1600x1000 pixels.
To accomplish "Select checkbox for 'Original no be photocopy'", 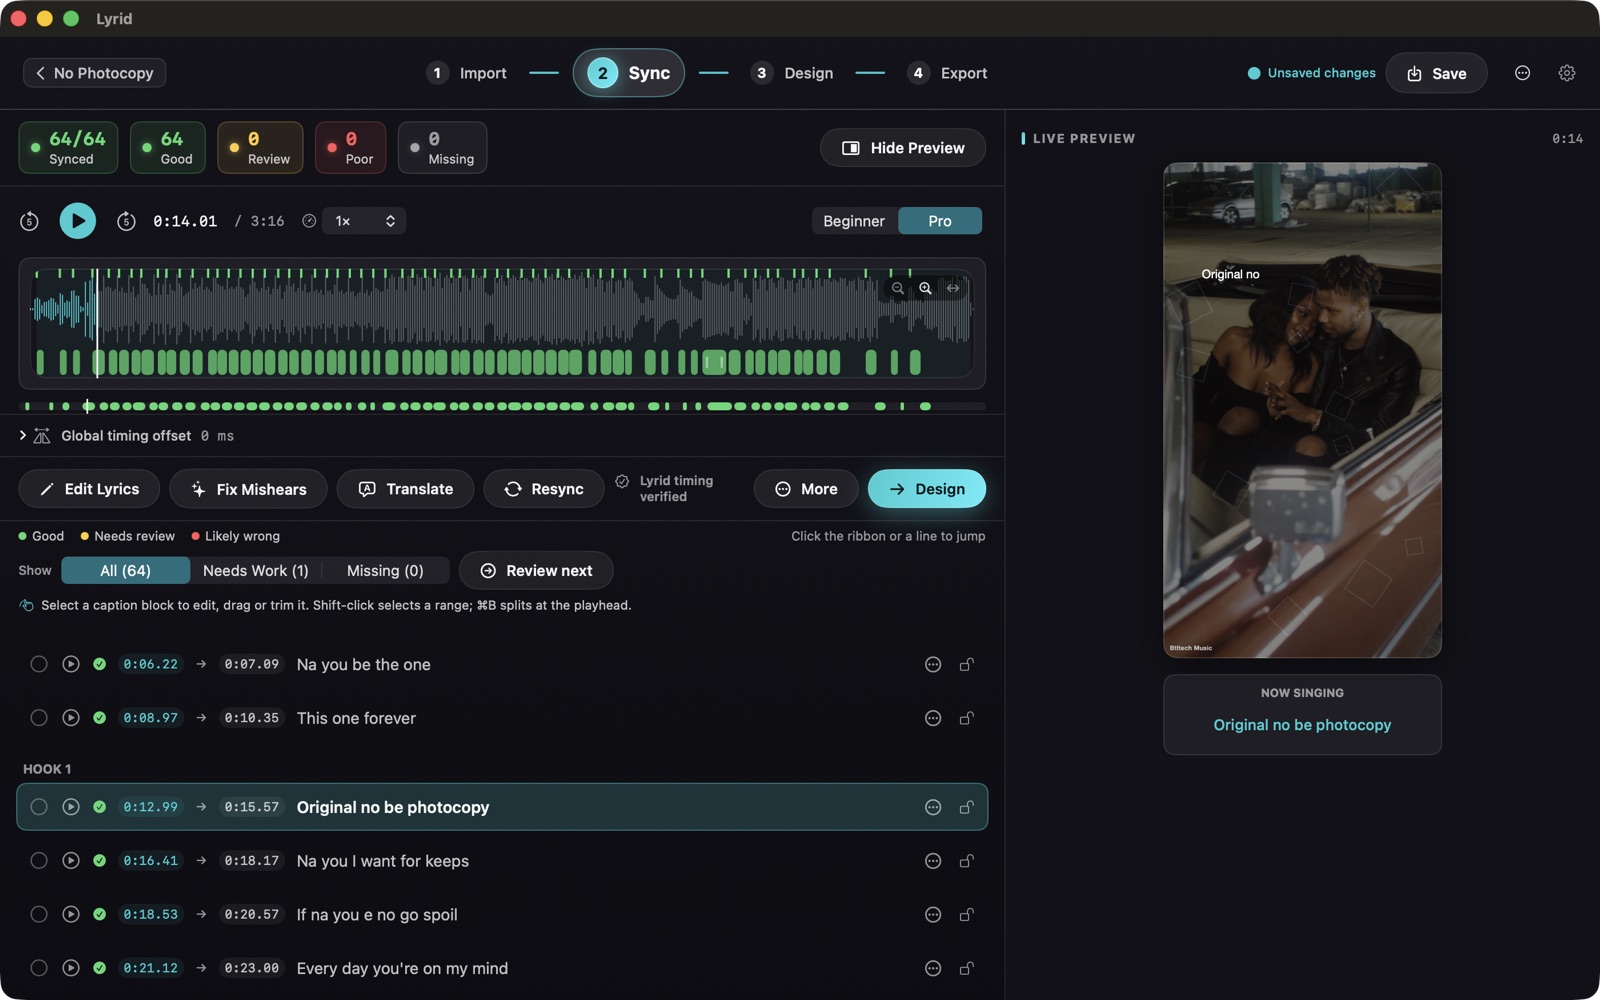I will tap(39, 807).
